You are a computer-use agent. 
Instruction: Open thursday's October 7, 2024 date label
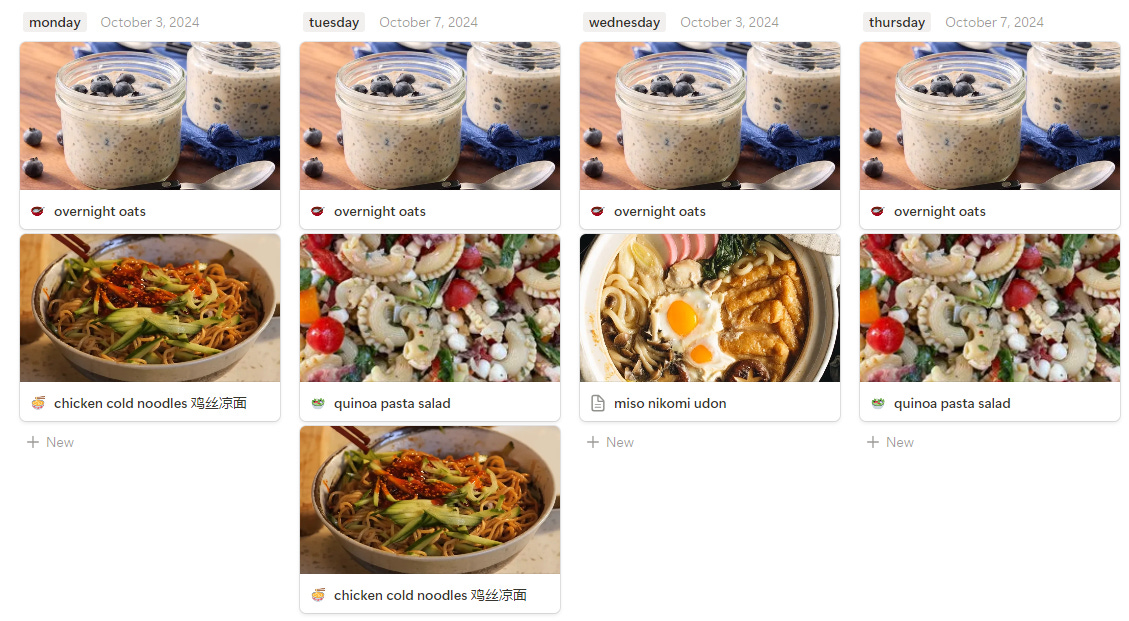tap(994, 22)
